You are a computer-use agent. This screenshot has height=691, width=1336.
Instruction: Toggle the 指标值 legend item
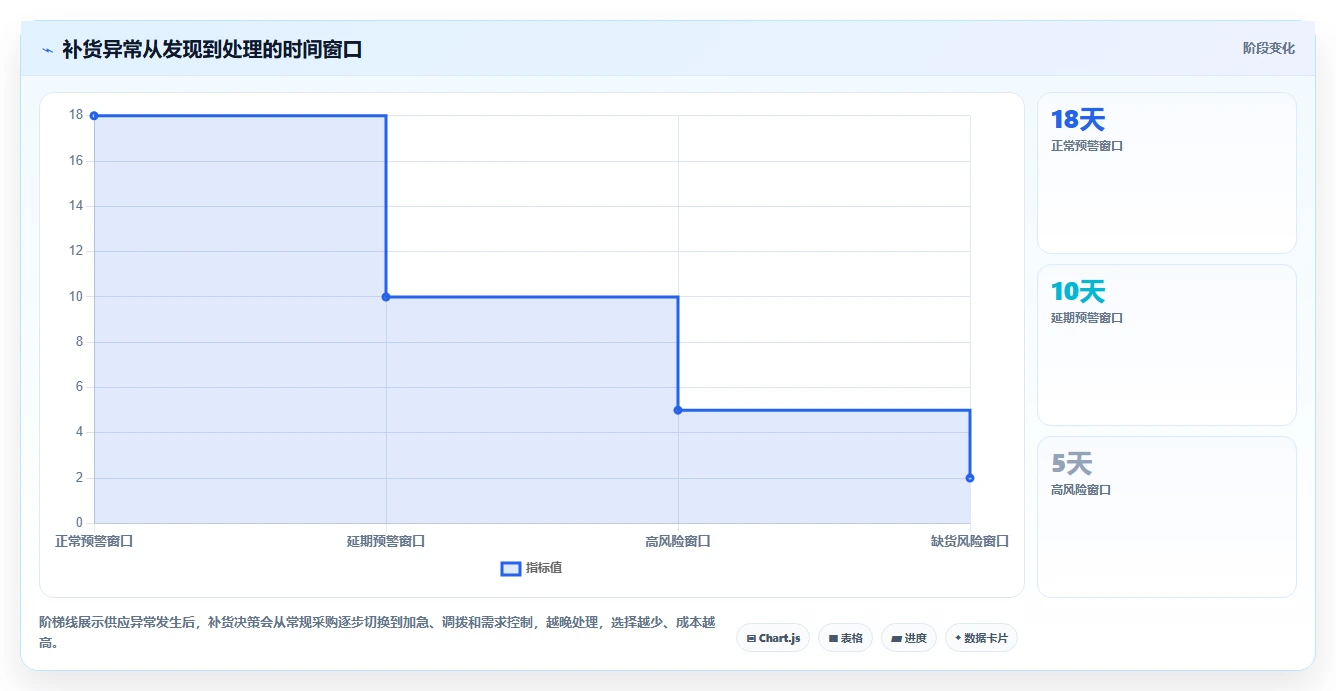(x=531, y=568)
